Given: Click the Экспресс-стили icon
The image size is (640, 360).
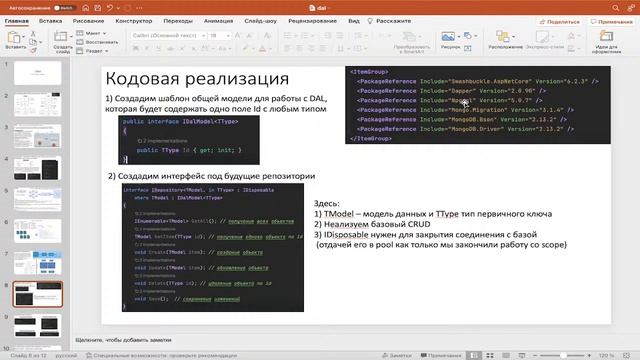Looking at the screenshot, I should coord(542,37).
